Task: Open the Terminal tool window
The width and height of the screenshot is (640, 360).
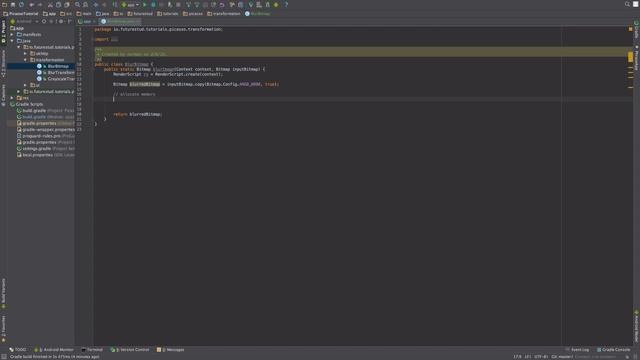Action: 92,350
